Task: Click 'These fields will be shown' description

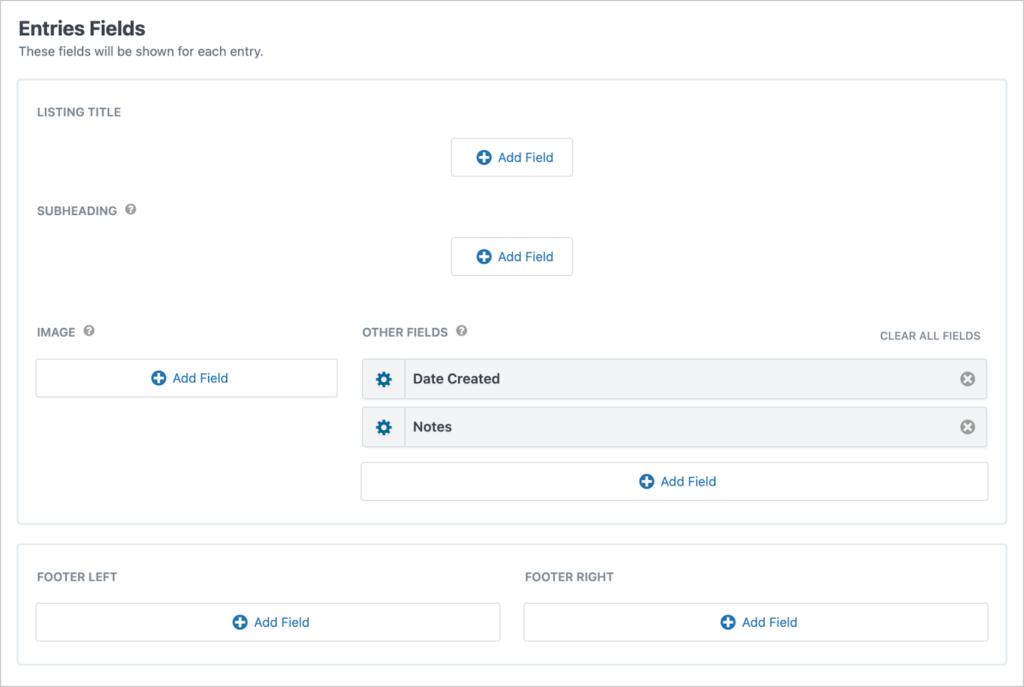Action: (x=141, y=52)
